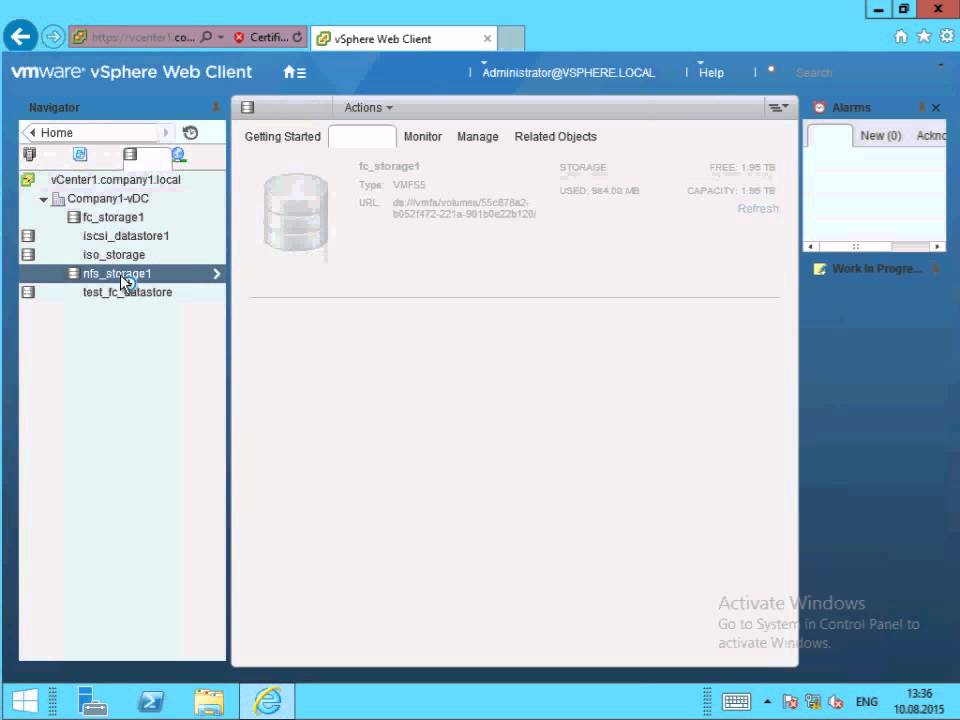
Task: Open browser favorites star icon
Action: (x=924, y=36)
